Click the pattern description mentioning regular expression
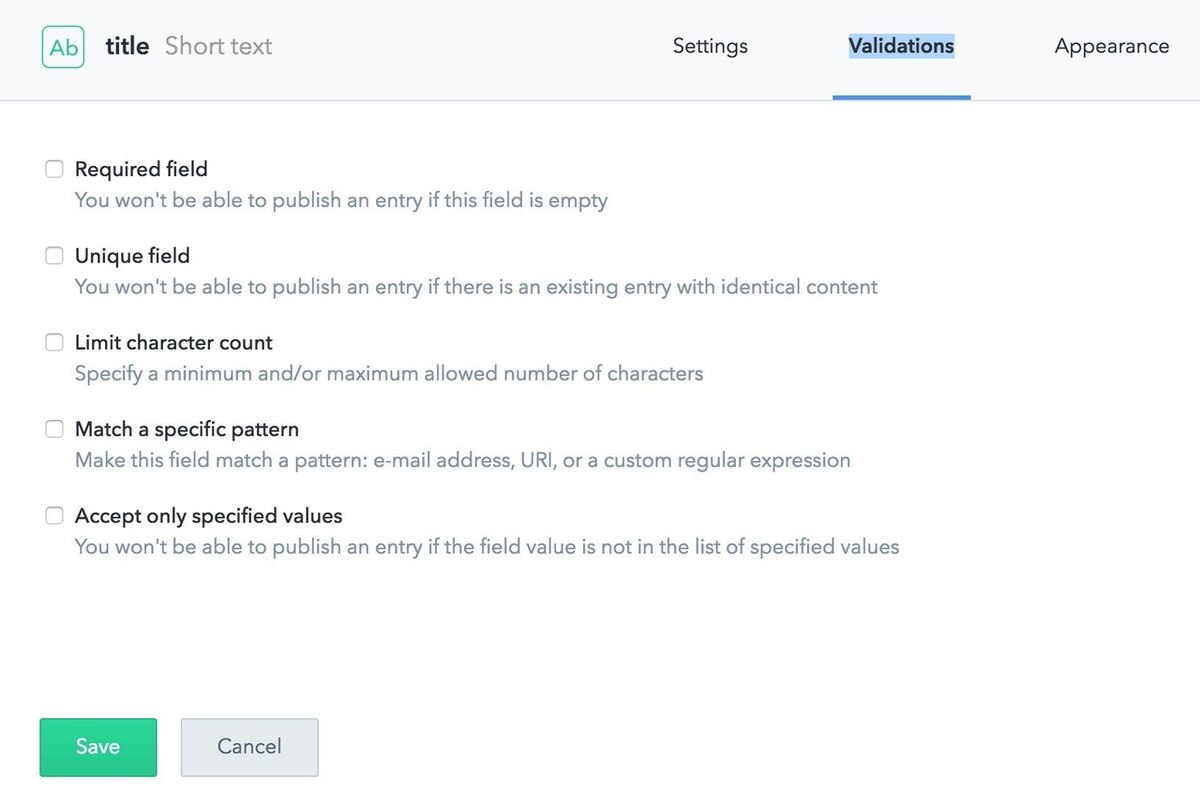 [462, 461]
